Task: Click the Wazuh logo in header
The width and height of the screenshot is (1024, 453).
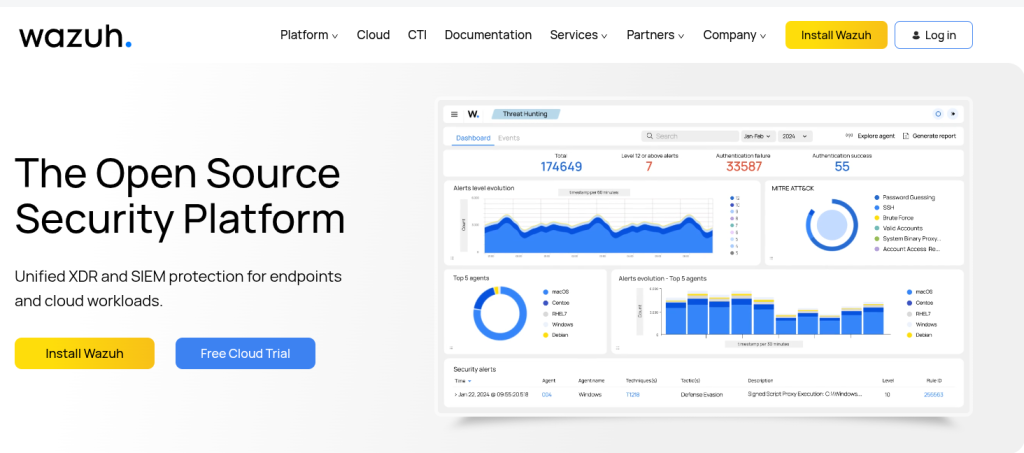Action: click(75, 36)
